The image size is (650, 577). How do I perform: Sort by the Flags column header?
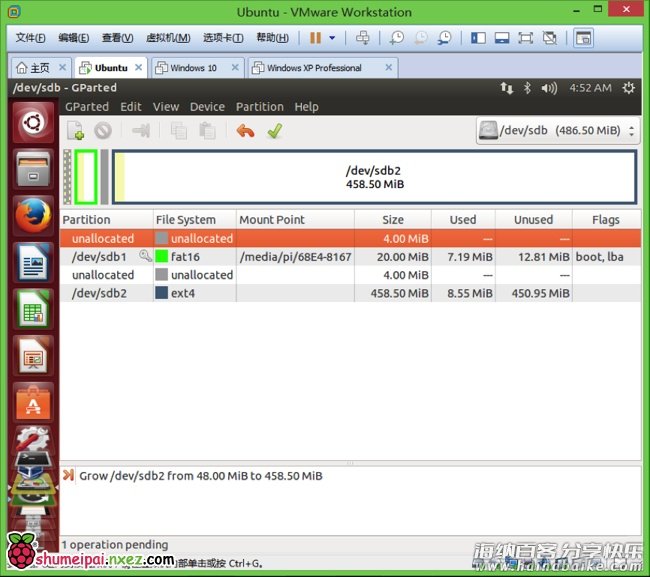[606, 220]
